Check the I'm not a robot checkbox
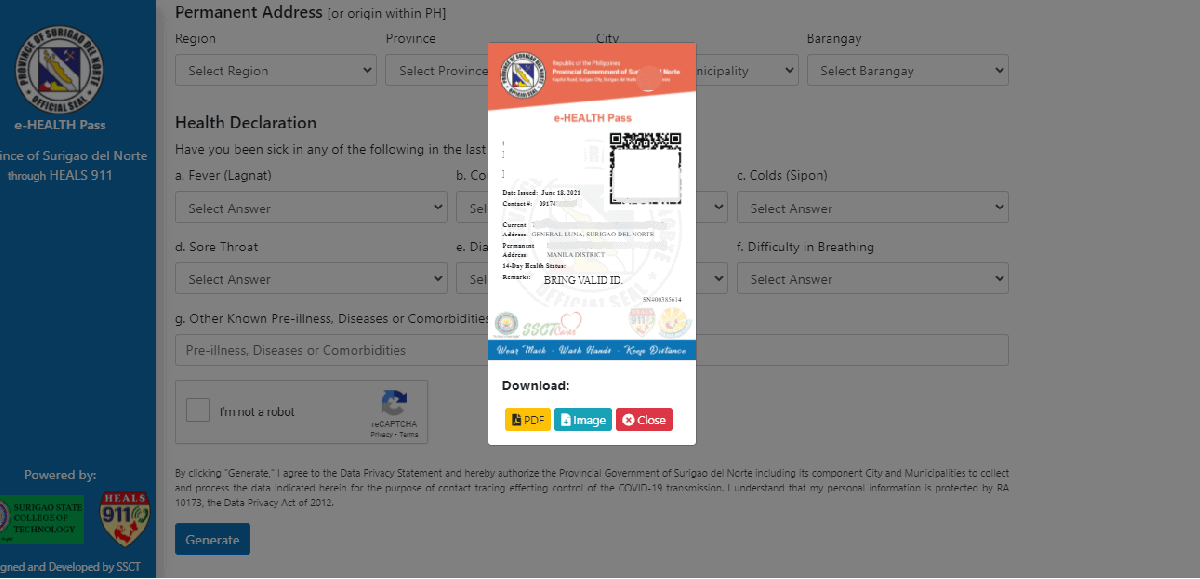The height and width of the screenshot is (579, 1200). pos(198,411)
